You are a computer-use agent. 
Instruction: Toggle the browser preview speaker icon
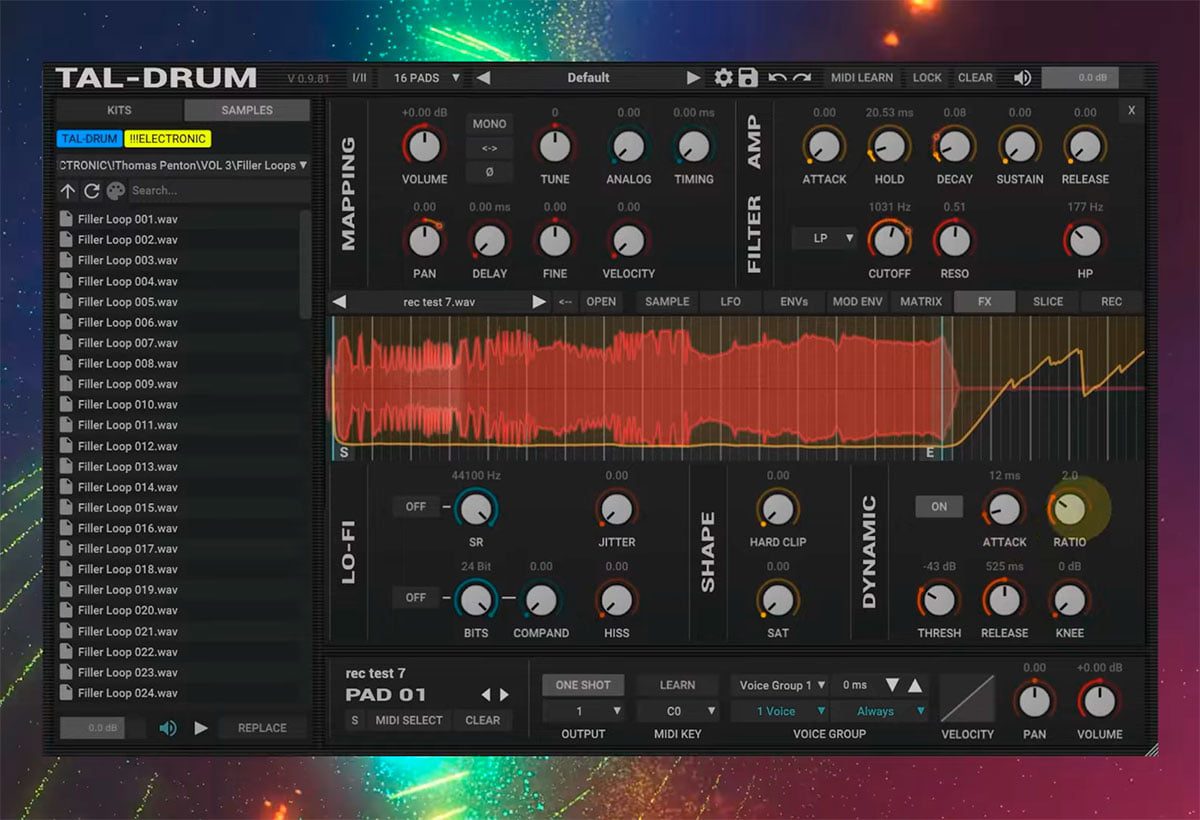tap(168, 728)
